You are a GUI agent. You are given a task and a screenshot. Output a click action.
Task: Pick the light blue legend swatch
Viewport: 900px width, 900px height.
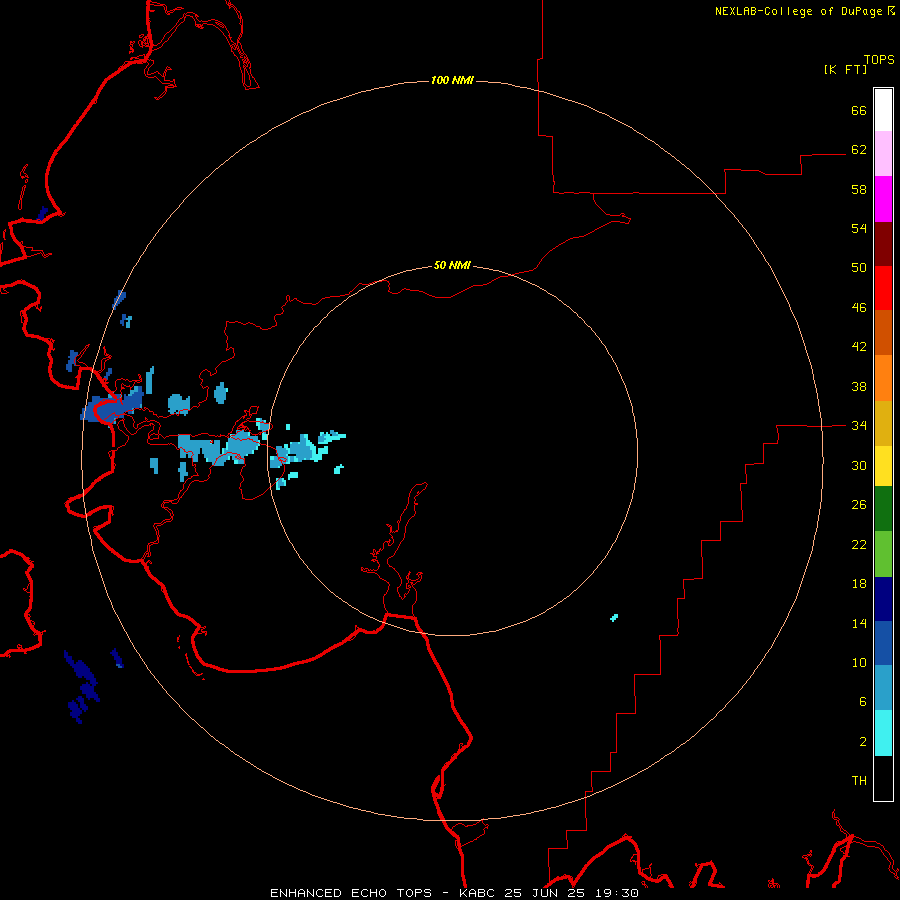tap(883, 688)
